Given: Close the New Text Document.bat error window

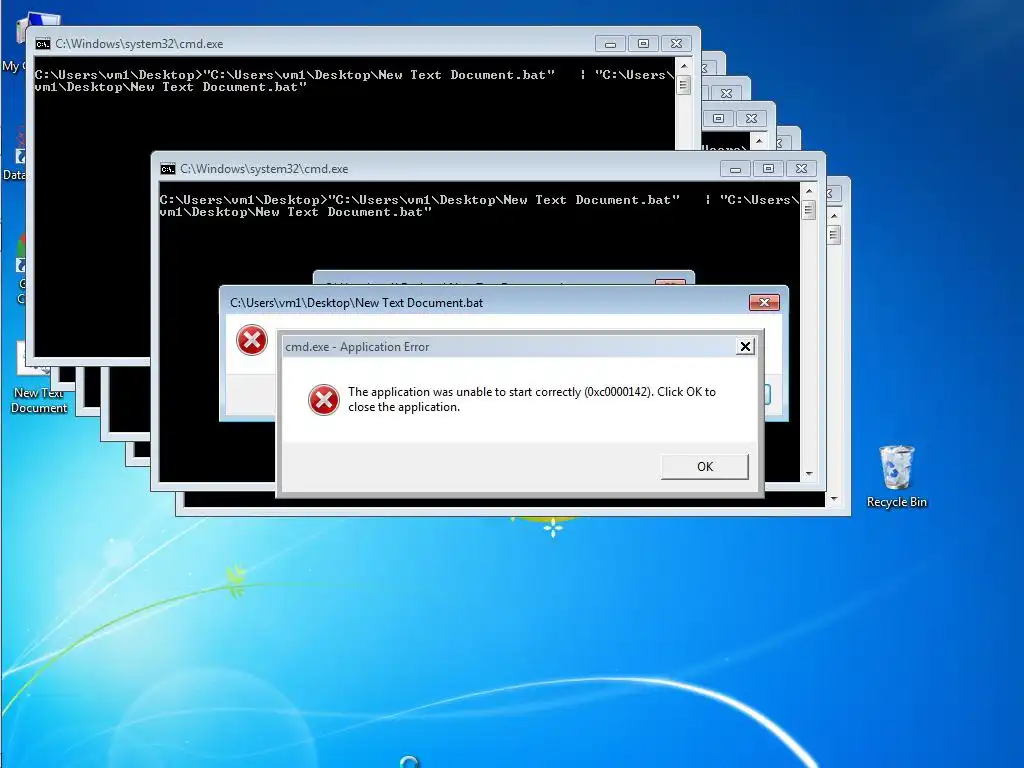Looking at the screenshot, I should tap(764, 302).
